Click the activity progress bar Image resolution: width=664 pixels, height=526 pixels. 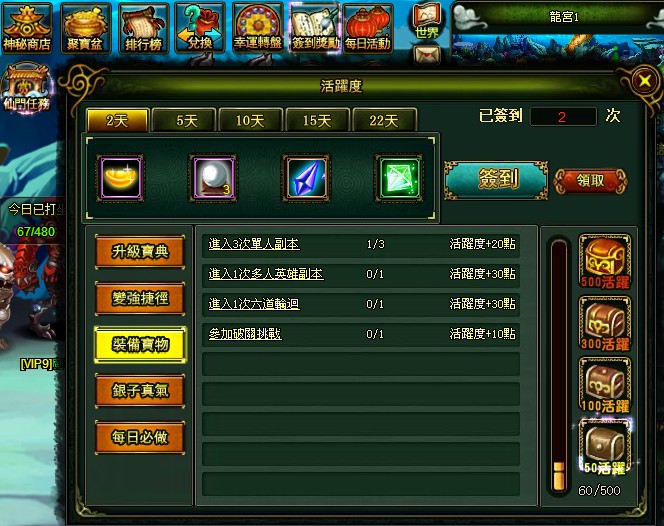coord(559,365)
